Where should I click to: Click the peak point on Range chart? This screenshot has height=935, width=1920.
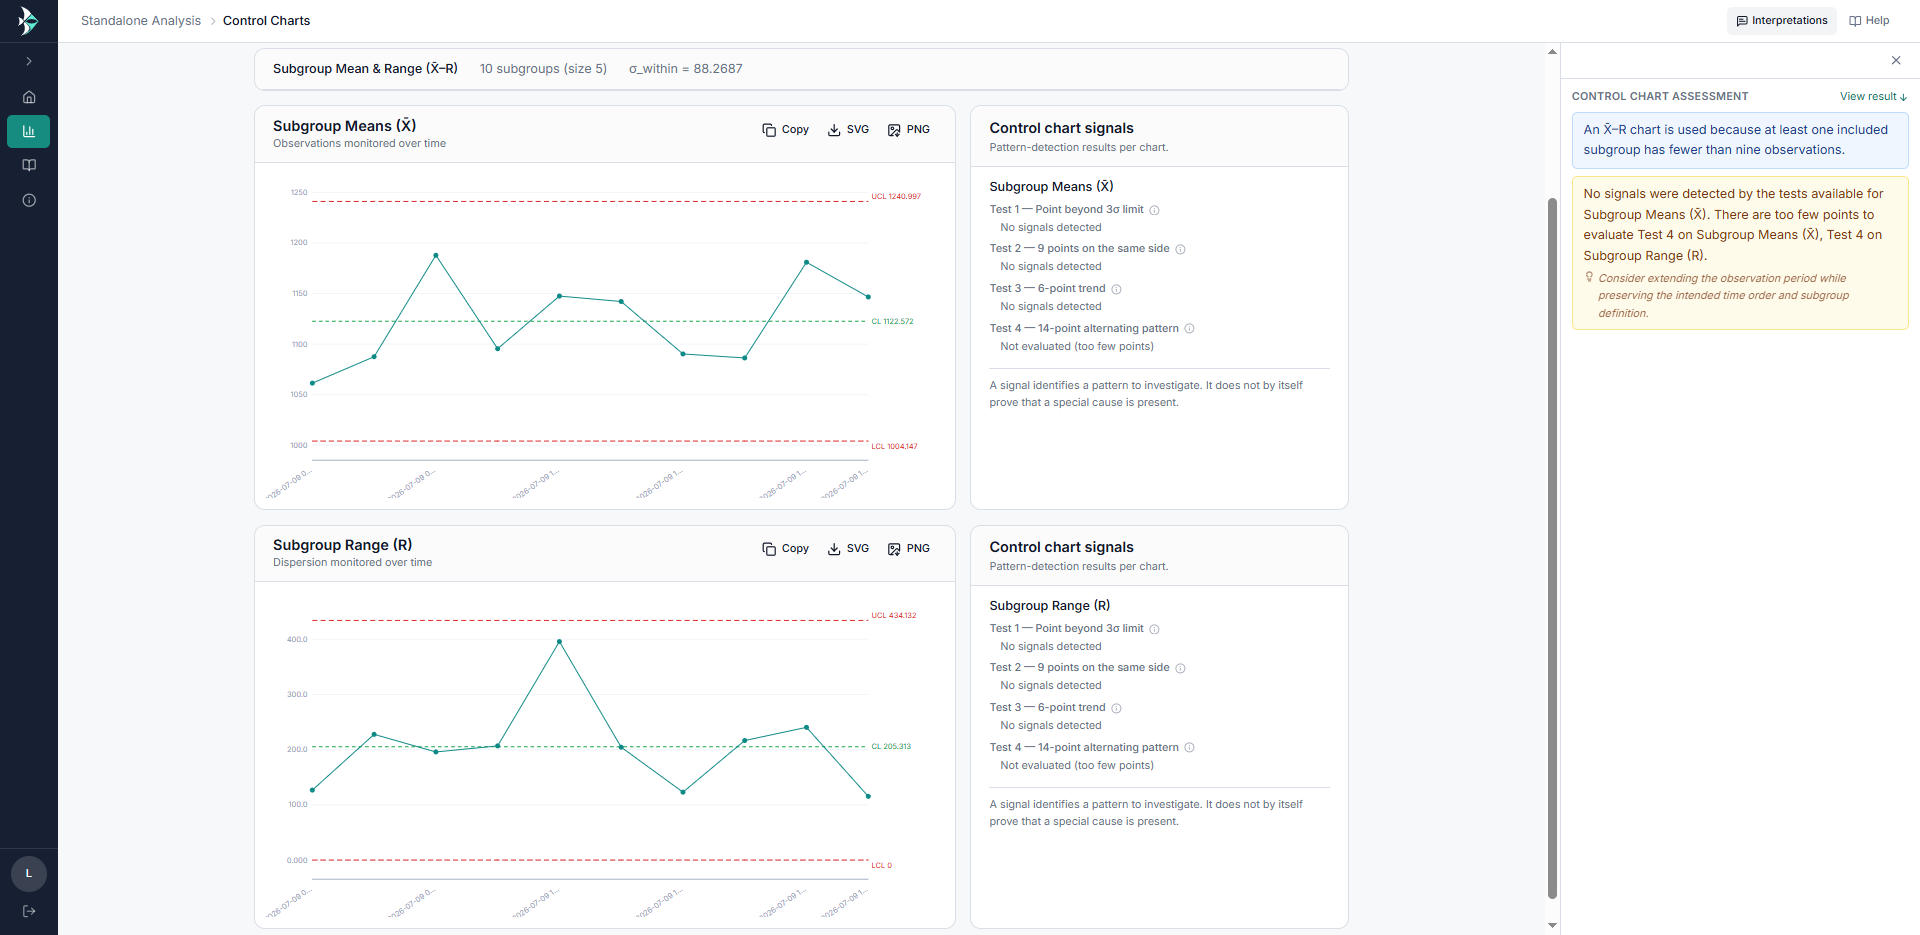(x=559, y=641)
